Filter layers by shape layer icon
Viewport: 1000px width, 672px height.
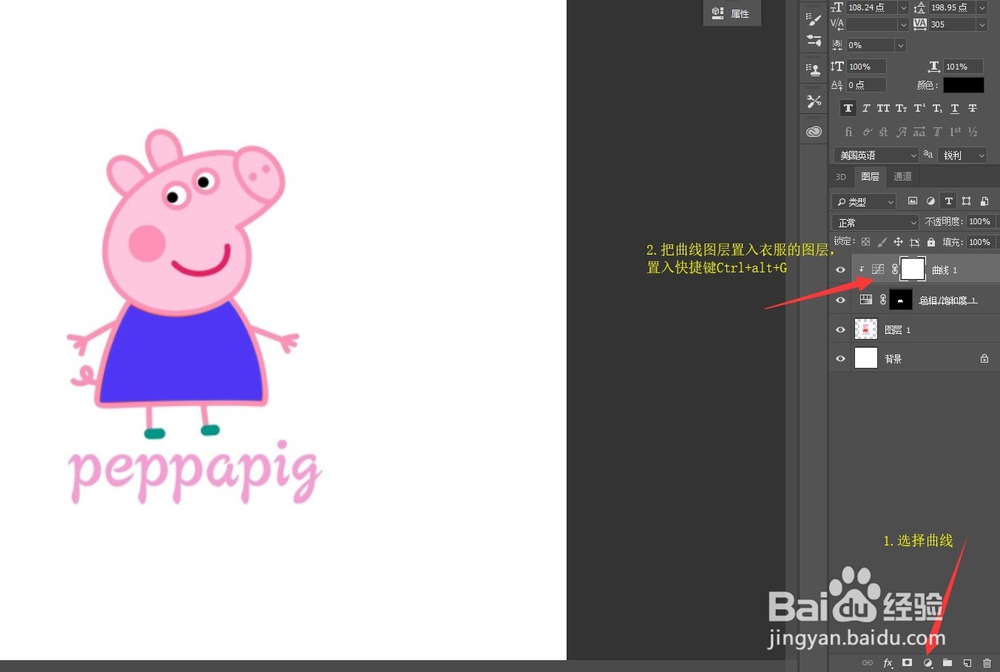pyautogui.click(x=966, y=201)
